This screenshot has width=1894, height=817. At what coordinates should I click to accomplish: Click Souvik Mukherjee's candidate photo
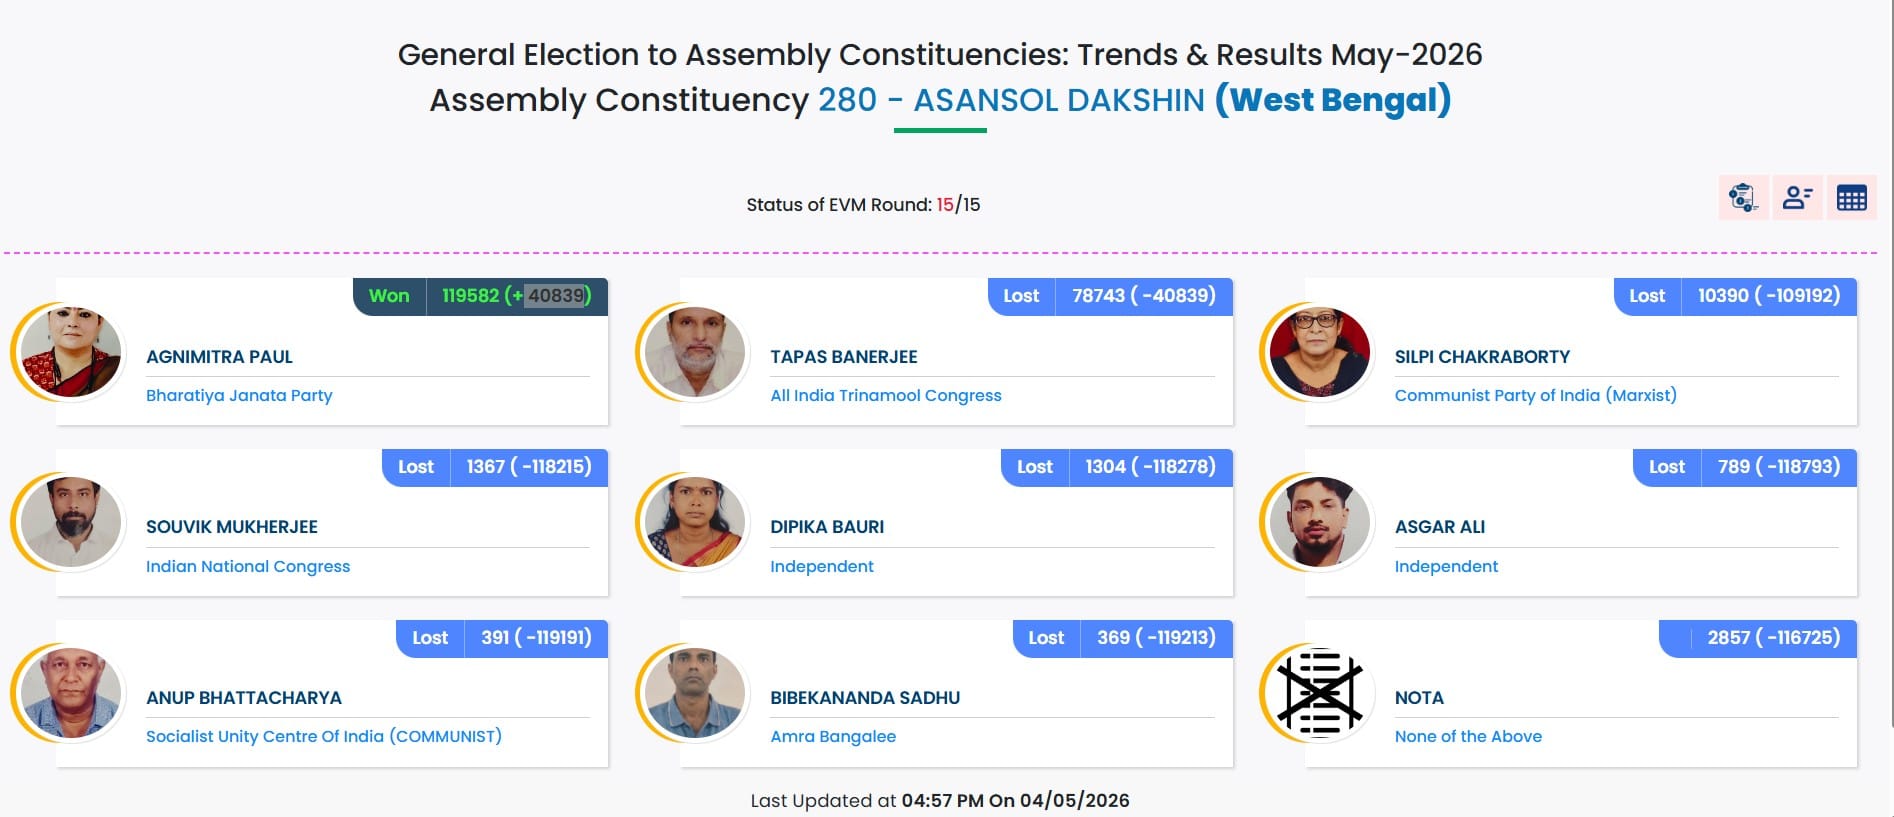point(71,522)
